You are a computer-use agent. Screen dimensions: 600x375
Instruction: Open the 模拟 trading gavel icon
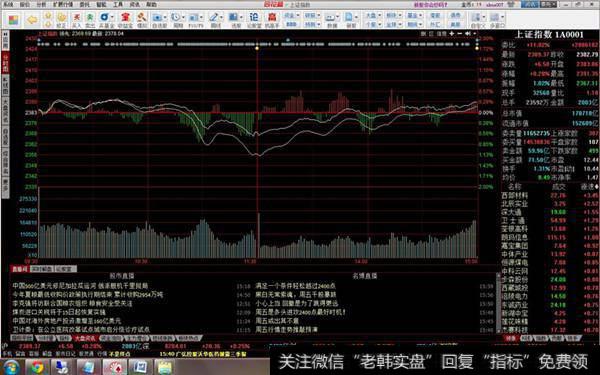[142, 20]
